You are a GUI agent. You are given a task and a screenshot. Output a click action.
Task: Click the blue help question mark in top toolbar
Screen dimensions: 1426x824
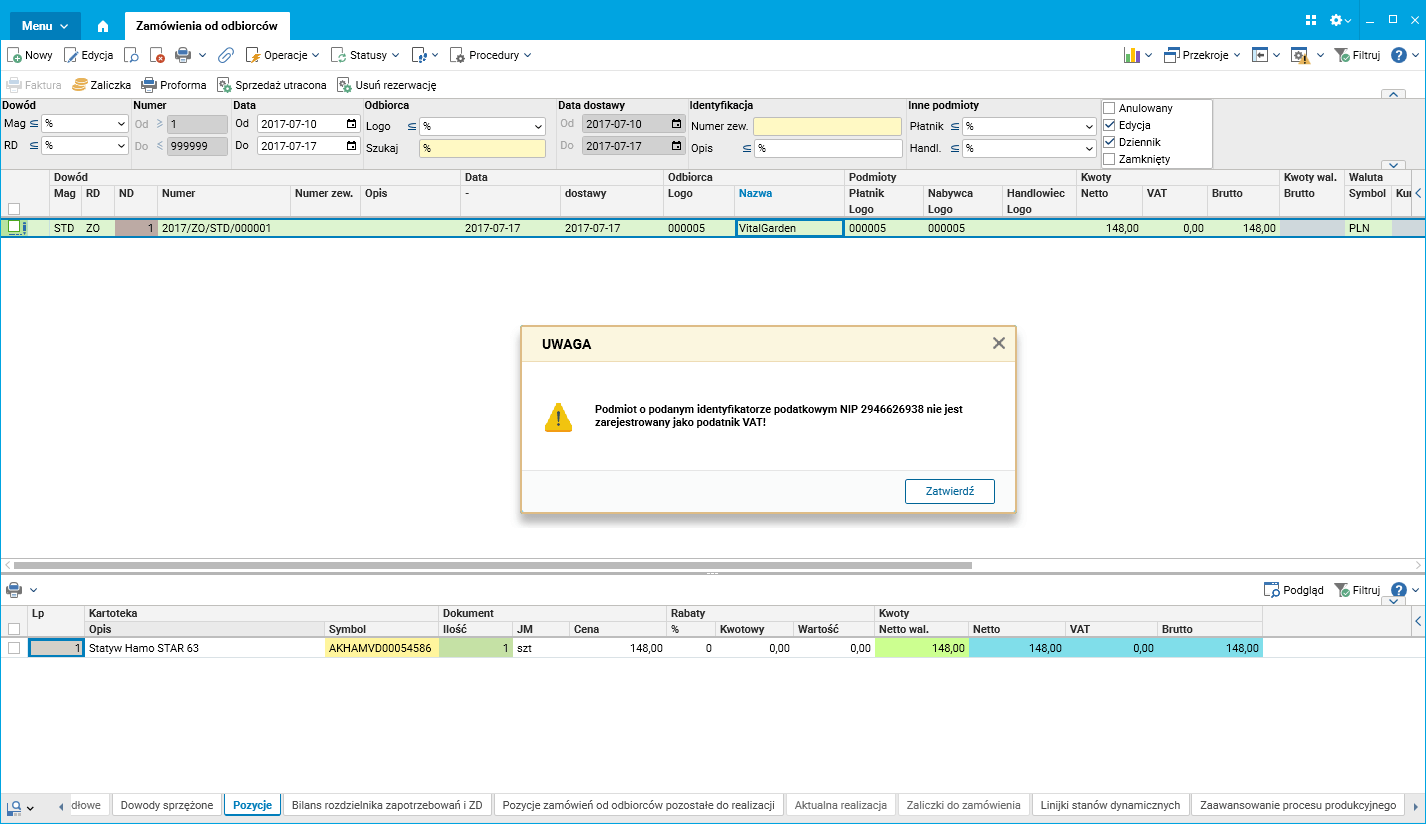coord(1399,55)
